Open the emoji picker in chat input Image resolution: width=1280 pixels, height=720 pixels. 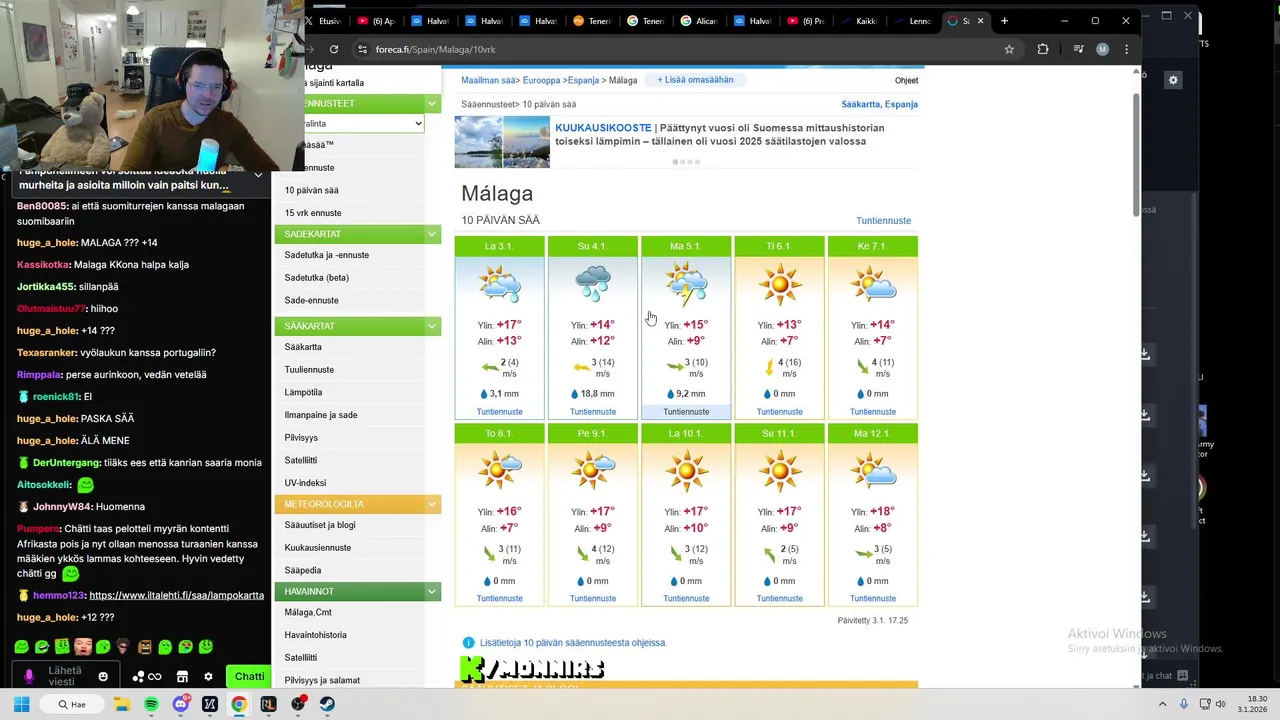click(103, 676)
